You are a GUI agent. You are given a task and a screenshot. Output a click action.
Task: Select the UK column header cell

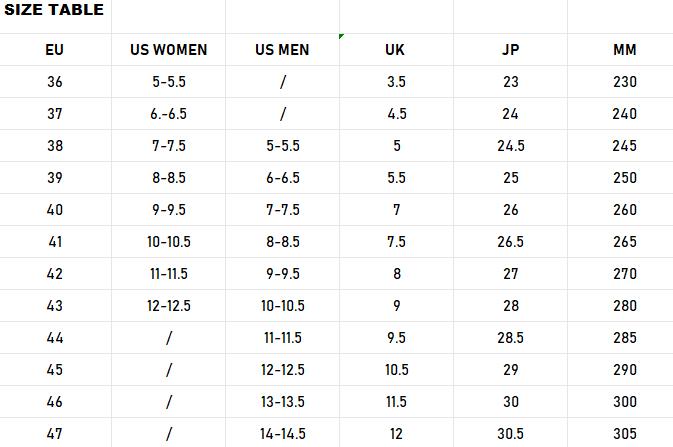[396, 50]
